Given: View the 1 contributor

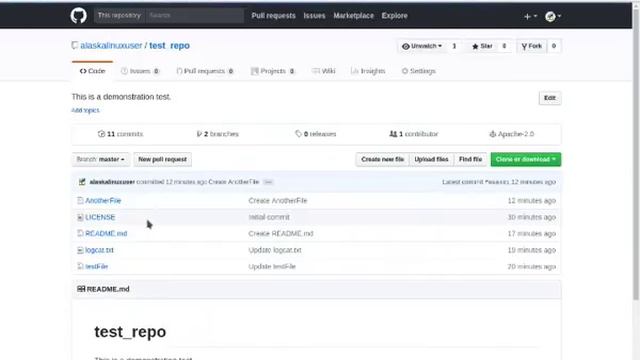Looking at the screenshot, I should [414, 134].
